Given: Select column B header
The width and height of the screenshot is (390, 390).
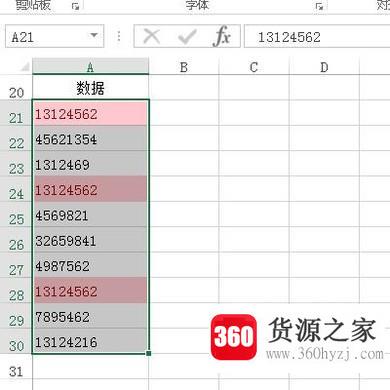Looking at the screenshot, I should coord(184,66).
